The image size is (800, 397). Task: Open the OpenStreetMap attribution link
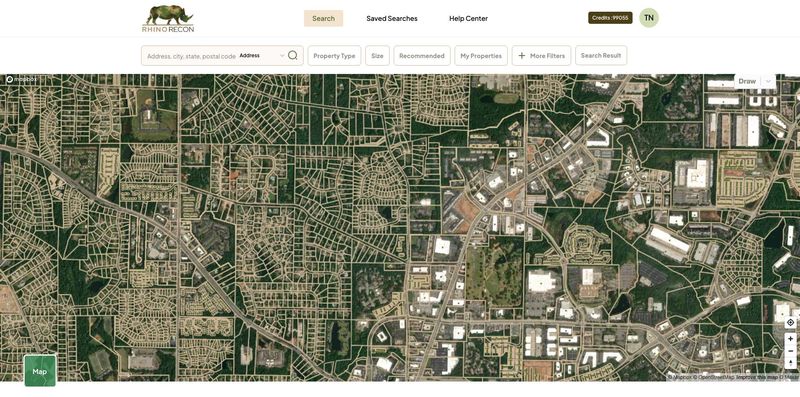coord(713,378)
